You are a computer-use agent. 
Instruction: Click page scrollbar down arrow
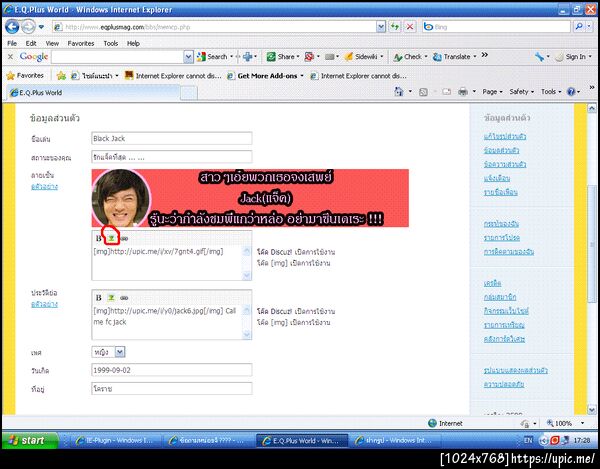[x=592, y=410]
